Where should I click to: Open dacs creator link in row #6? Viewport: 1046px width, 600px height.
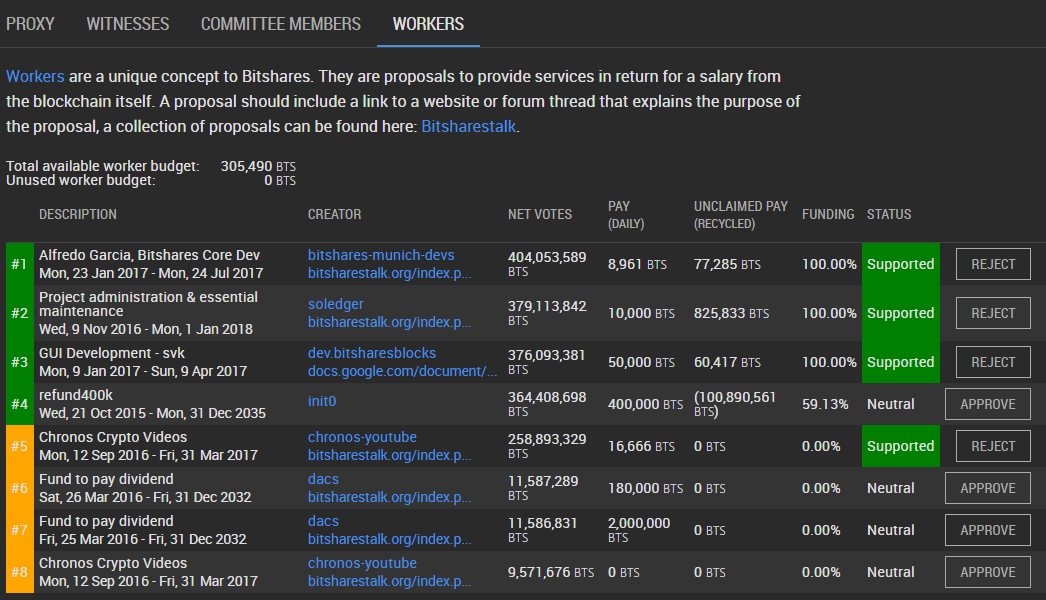(323, 479)
